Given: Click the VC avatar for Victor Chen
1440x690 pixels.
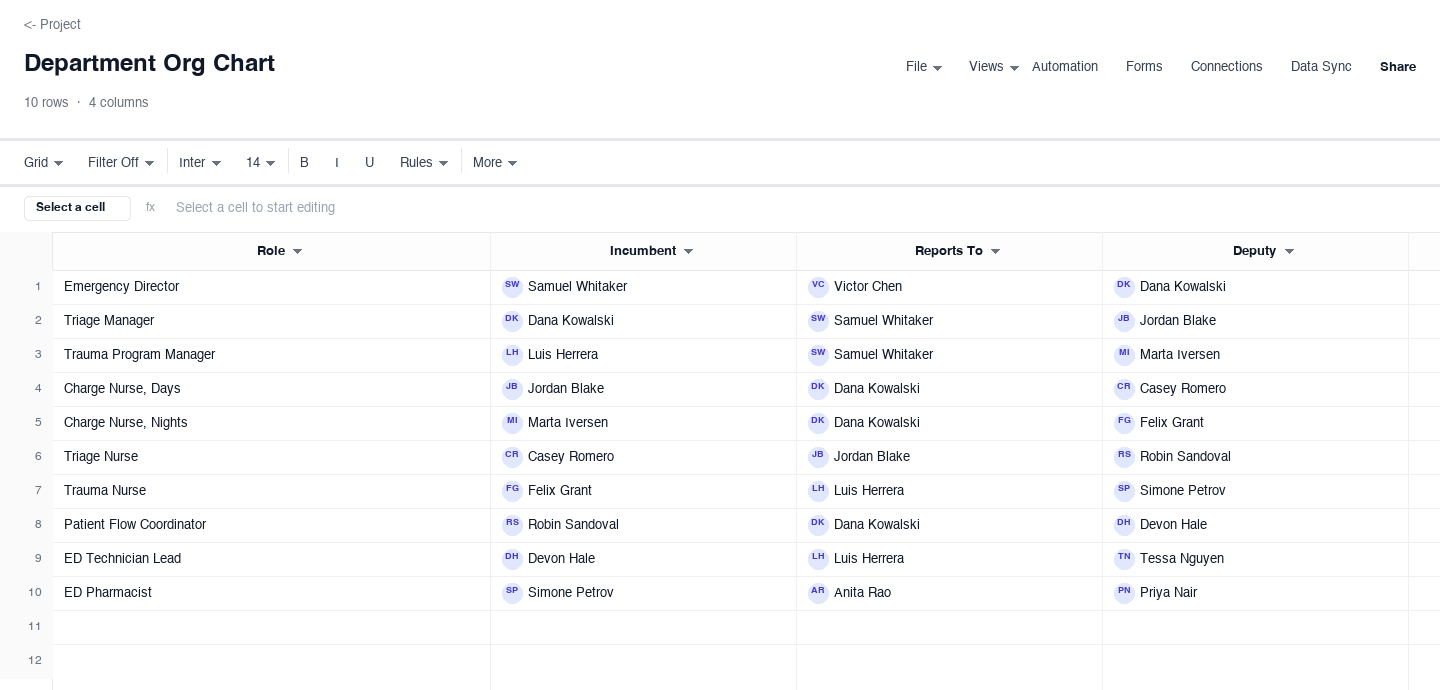Looking at the screenshot, I should (818, 287).
